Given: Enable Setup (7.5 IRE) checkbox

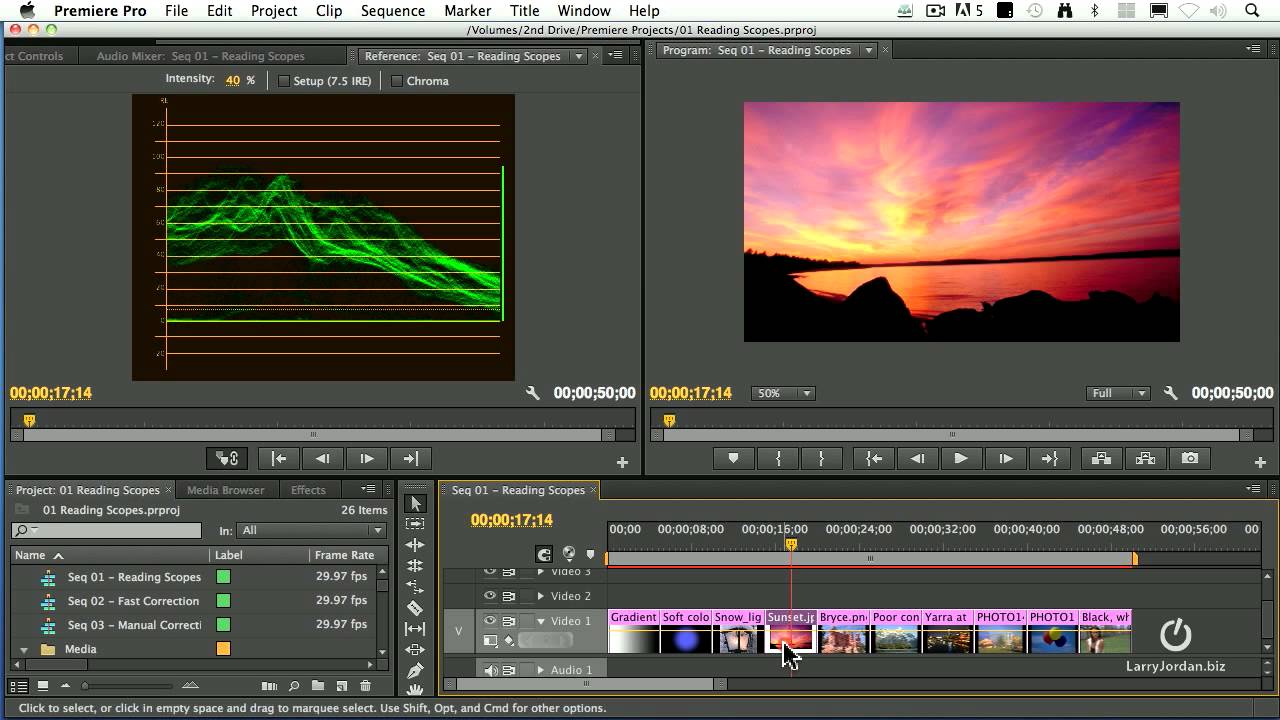Looking at the screenshot, I should [x=283, y=81].
